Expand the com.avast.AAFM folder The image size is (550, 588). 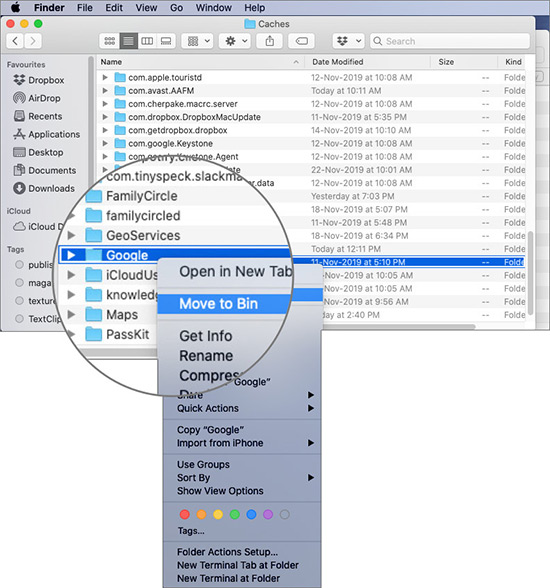pyautogui.click(x=105, y=90)
